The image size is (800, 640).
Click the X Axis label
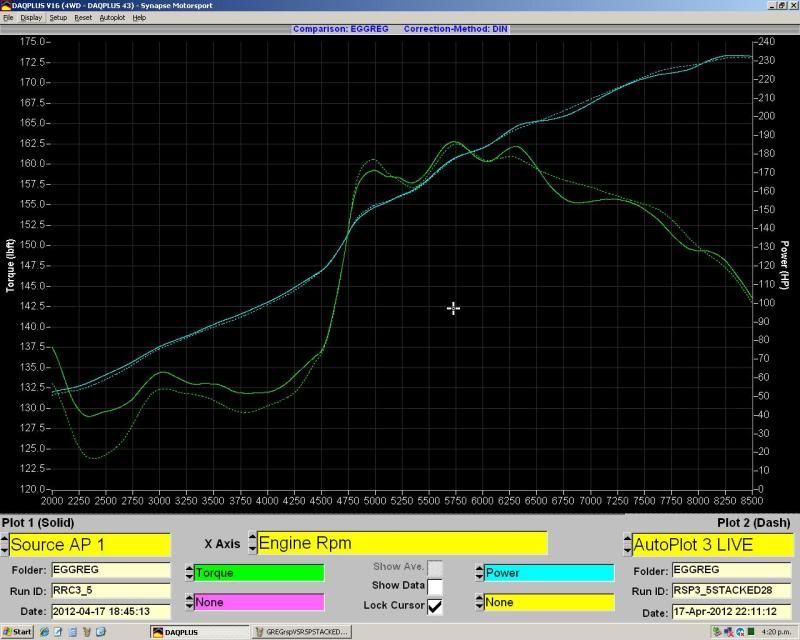[222, 544]
